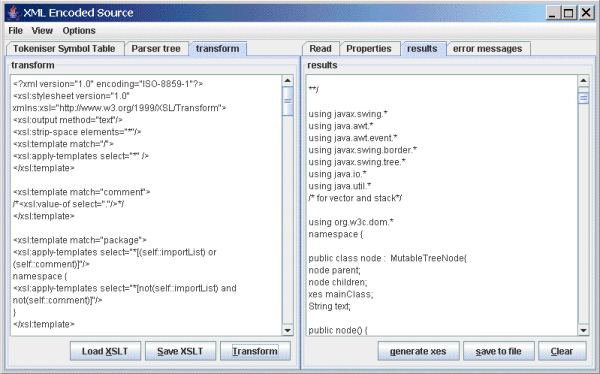Click the Transform button
The width and height of the screenshot is (600, 374).
(x=255, y=351)
